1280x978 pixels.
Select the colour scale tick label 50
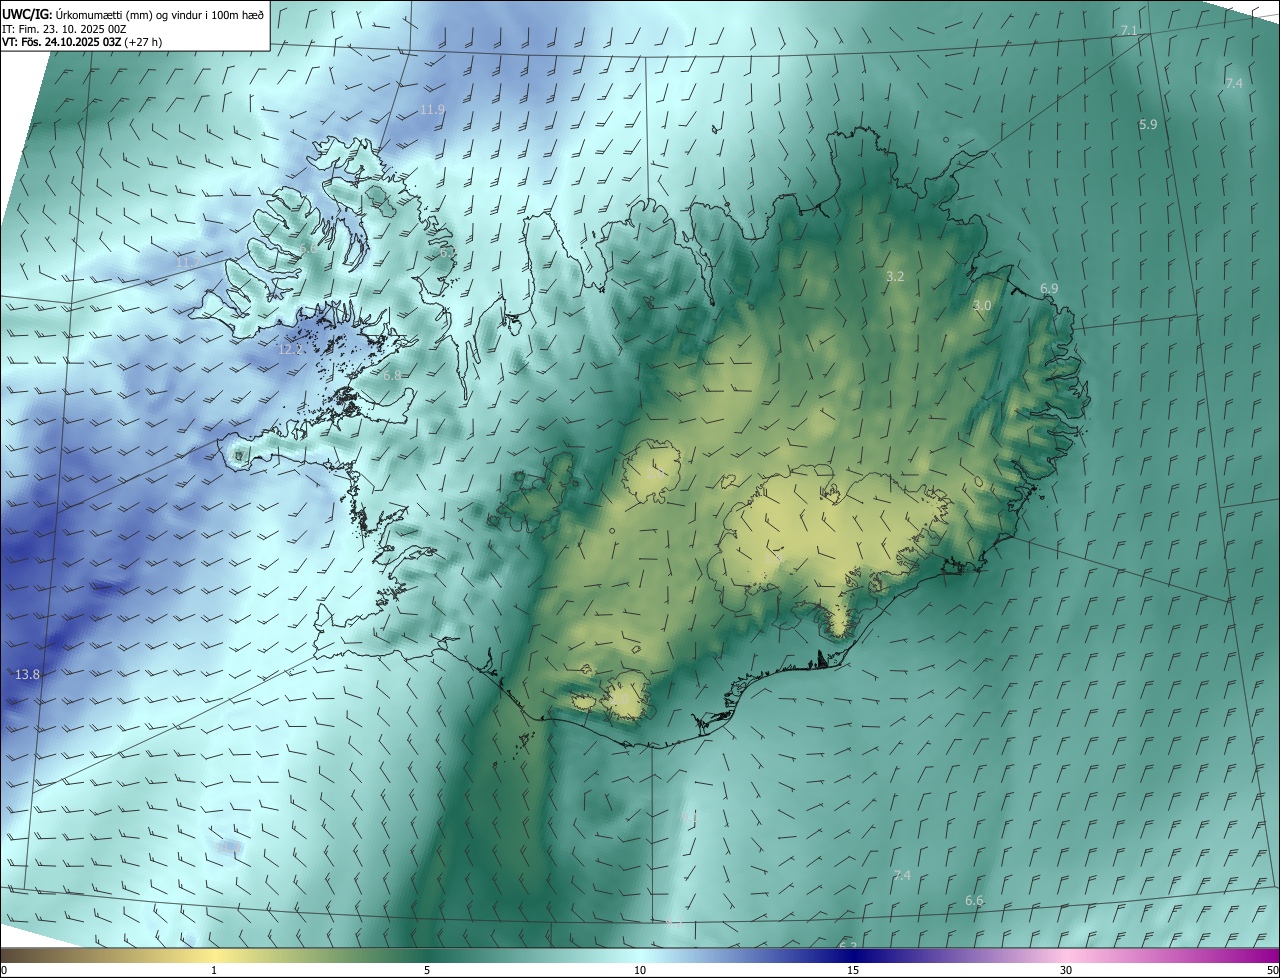pos(1271,970)
